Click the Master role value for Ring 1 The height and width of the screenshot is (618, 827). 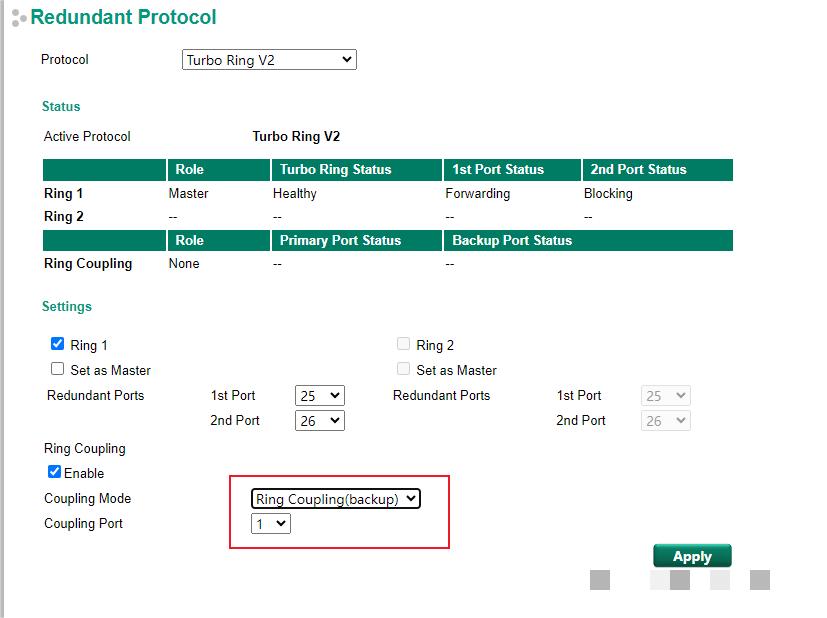188,194
